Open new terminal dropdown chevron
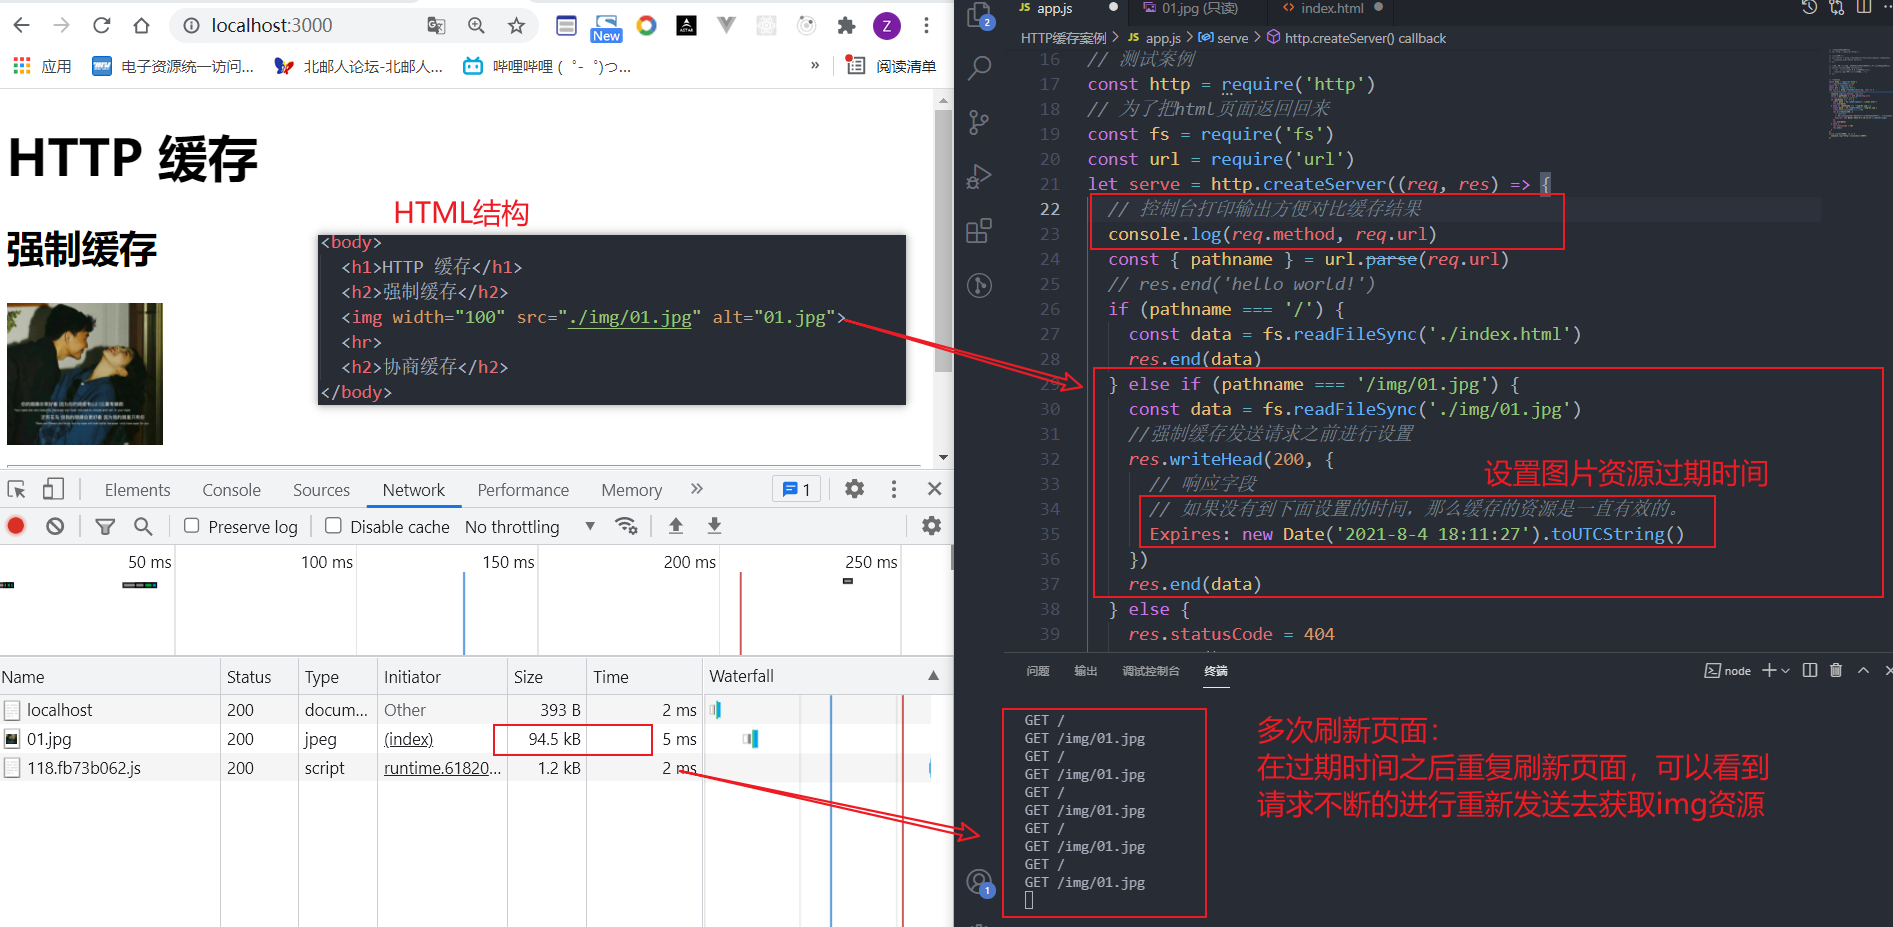The image size is (1893, 927). (1785, 671)
